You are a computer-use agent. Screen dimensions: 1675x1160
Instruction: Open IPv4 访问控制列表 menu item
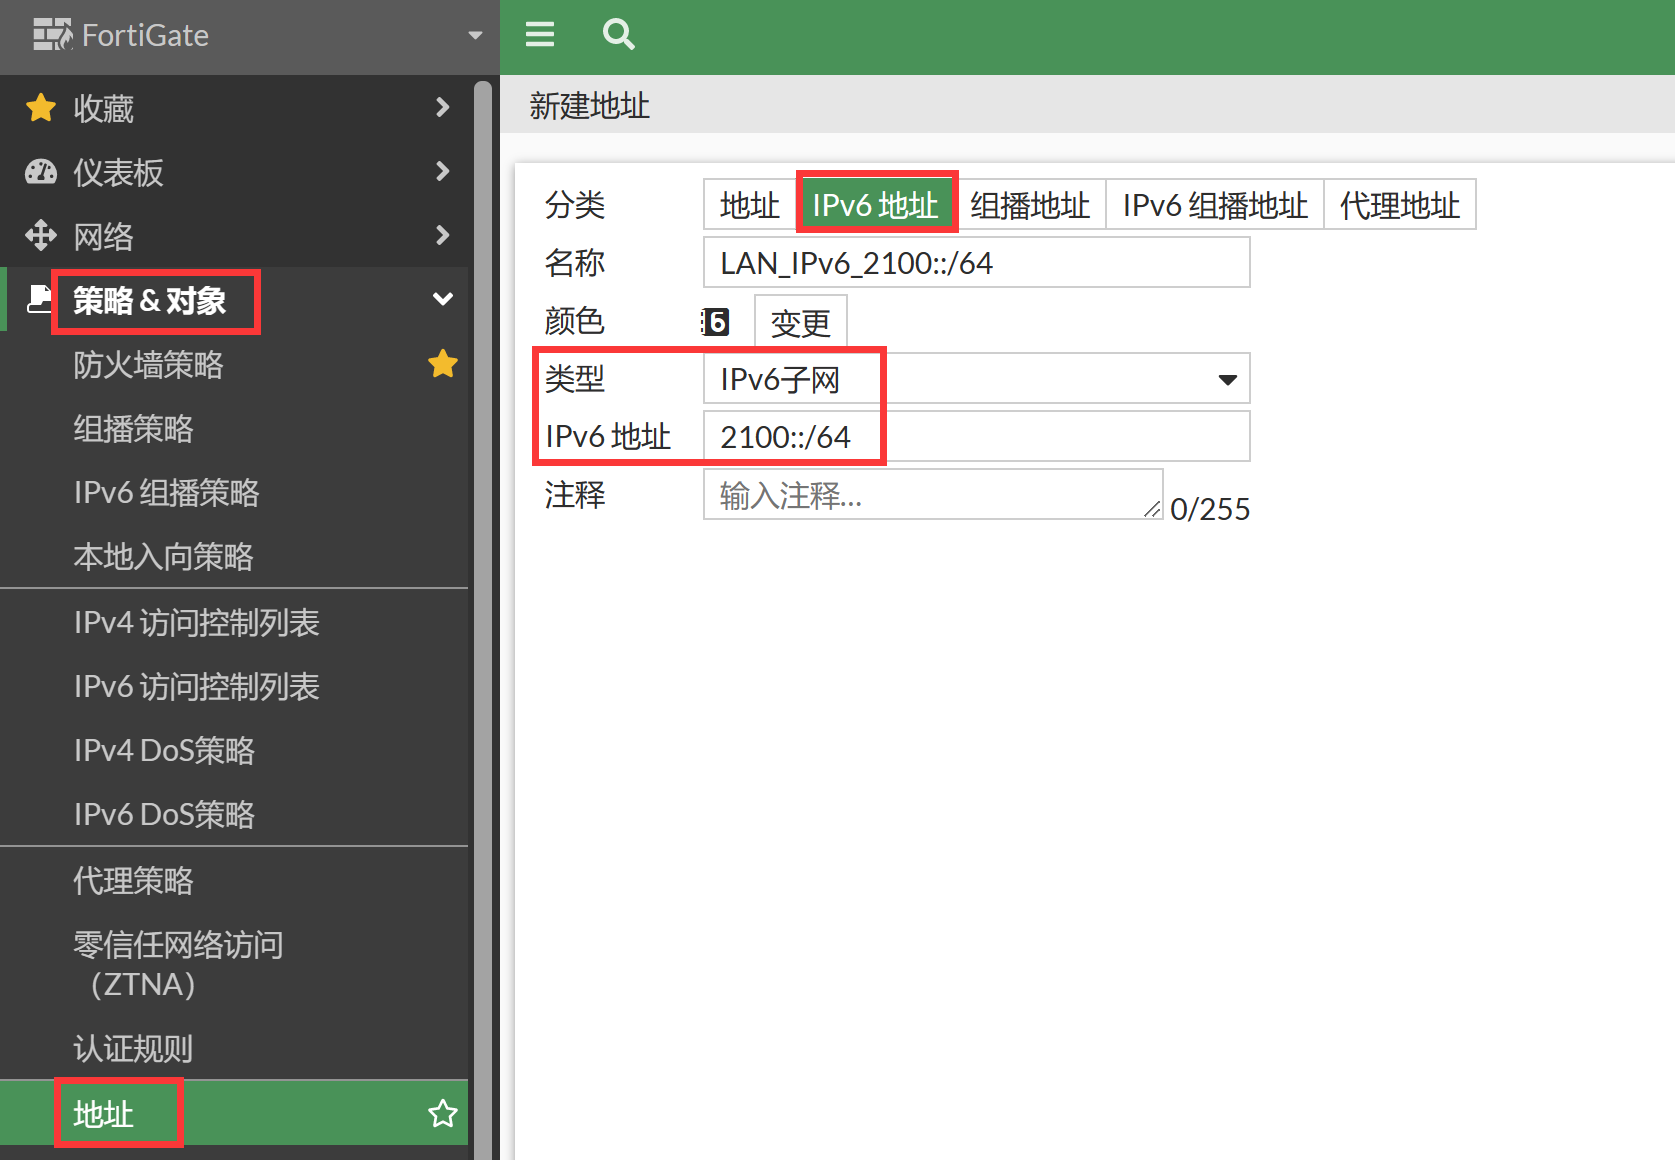[196, 623]
